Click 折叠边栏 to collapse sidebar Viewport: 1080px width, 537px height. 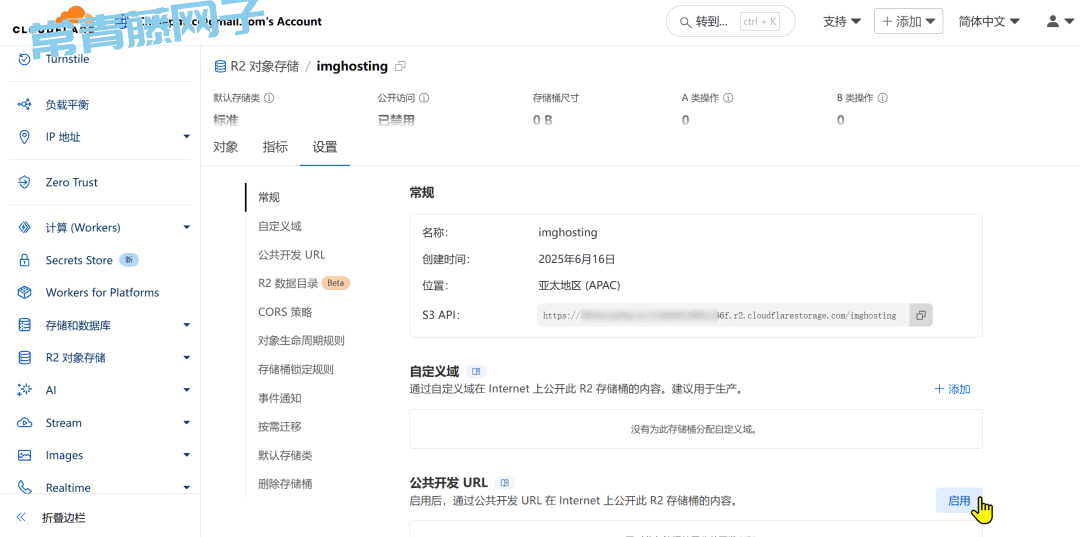click(64, 518)
